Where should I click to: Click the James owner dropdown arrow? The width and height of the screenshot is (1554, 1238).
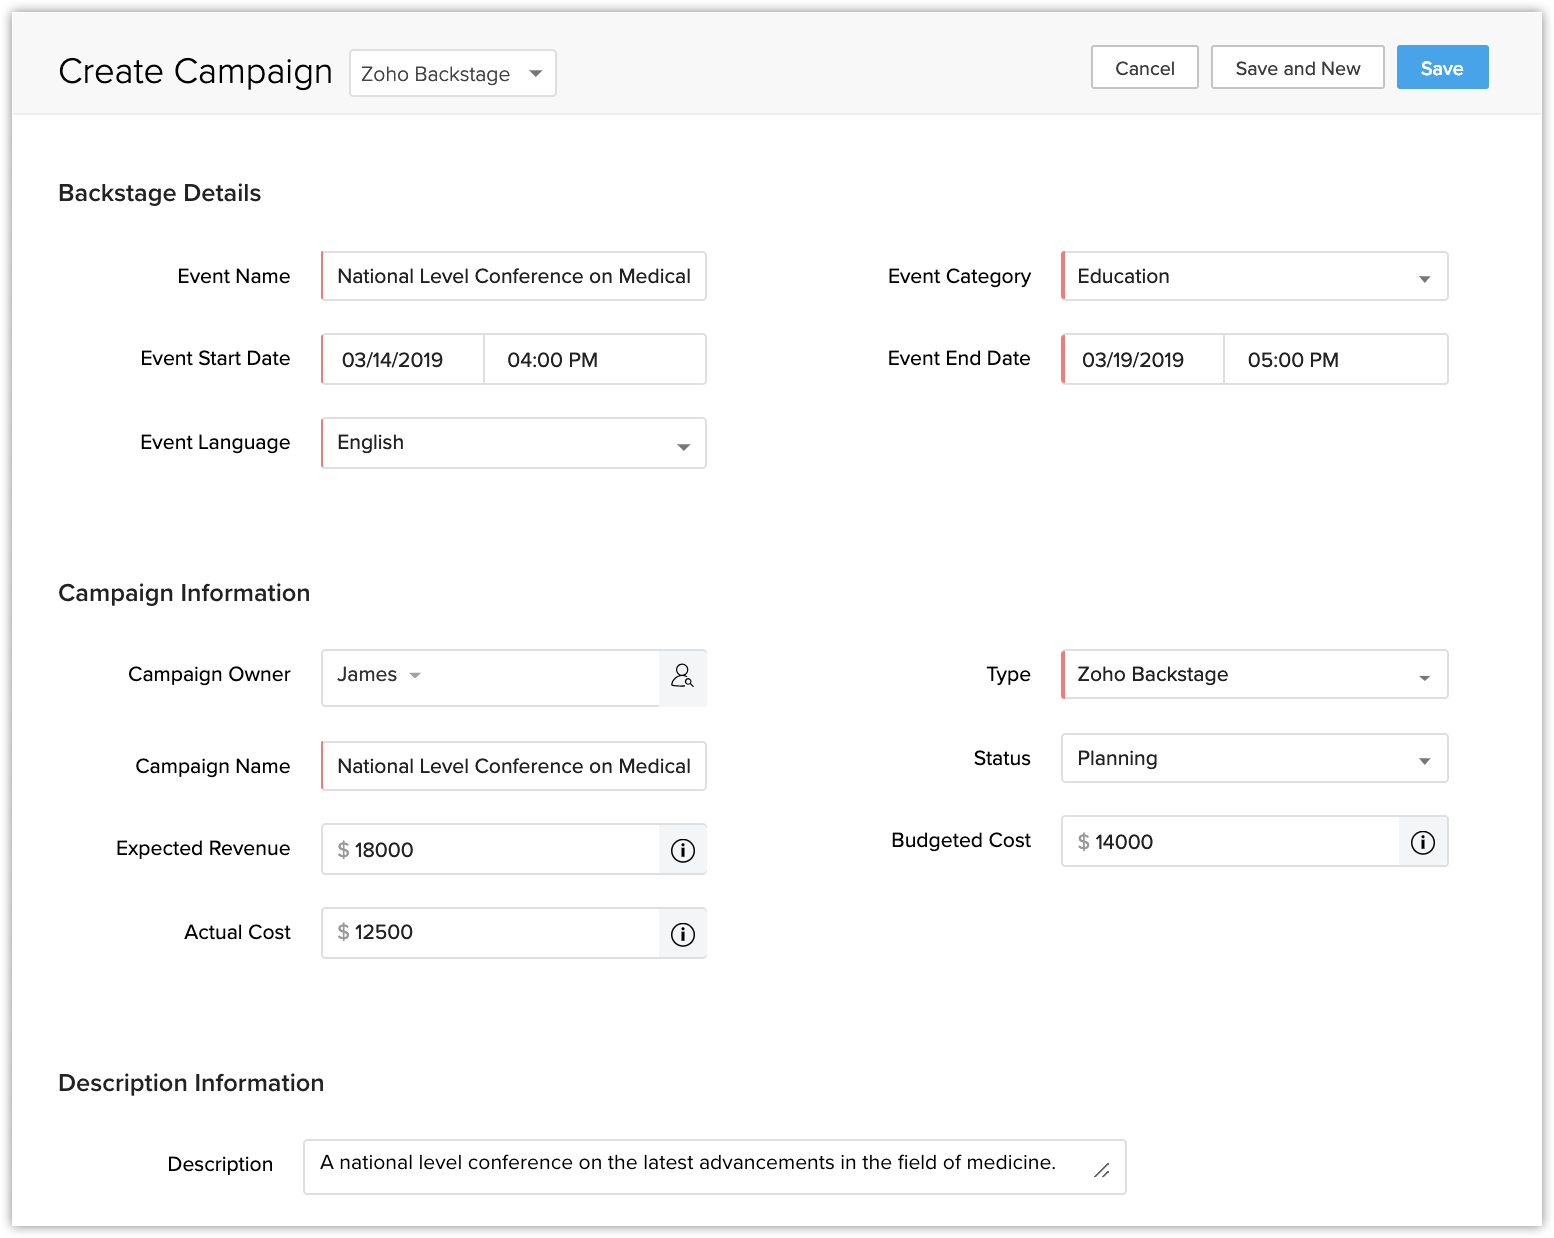415,675
